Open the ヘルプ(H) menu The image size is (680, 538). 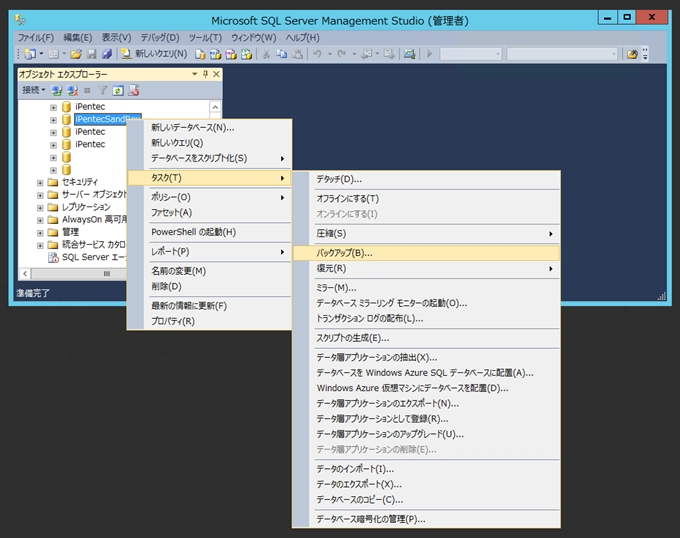302,38
